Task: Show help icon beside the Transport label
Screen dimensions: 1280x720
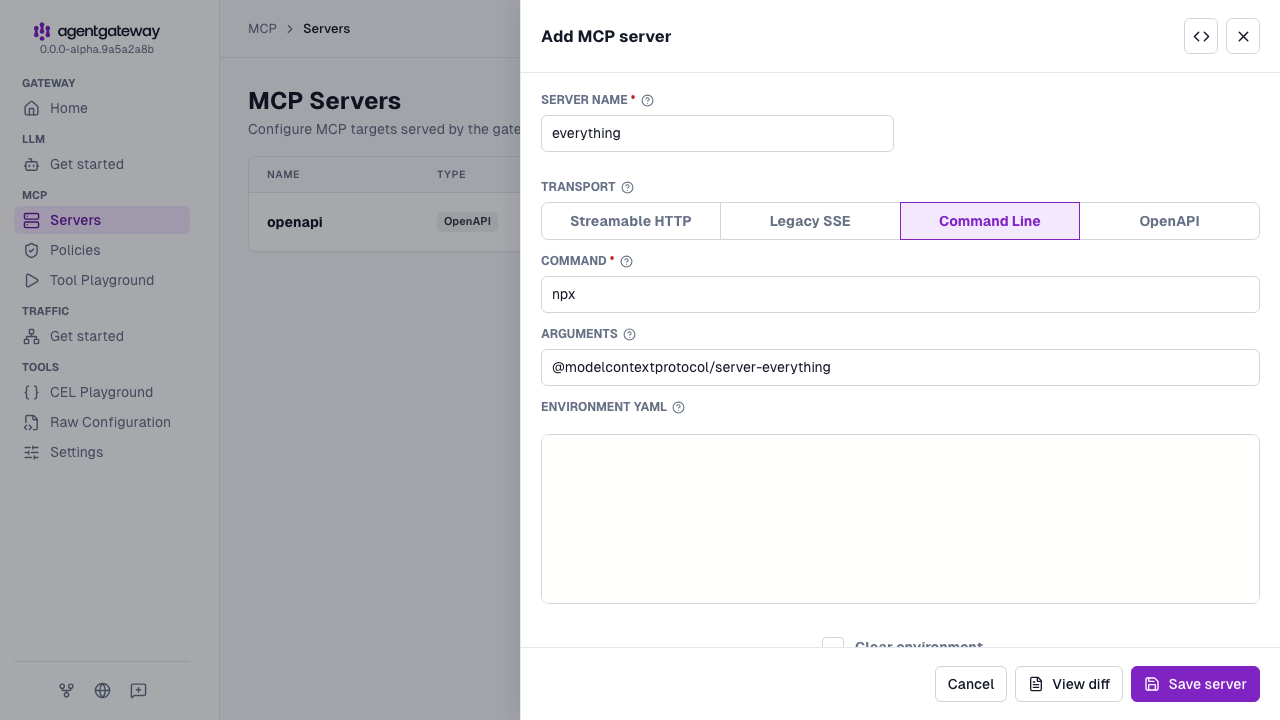Action: [x=628, y=187]
